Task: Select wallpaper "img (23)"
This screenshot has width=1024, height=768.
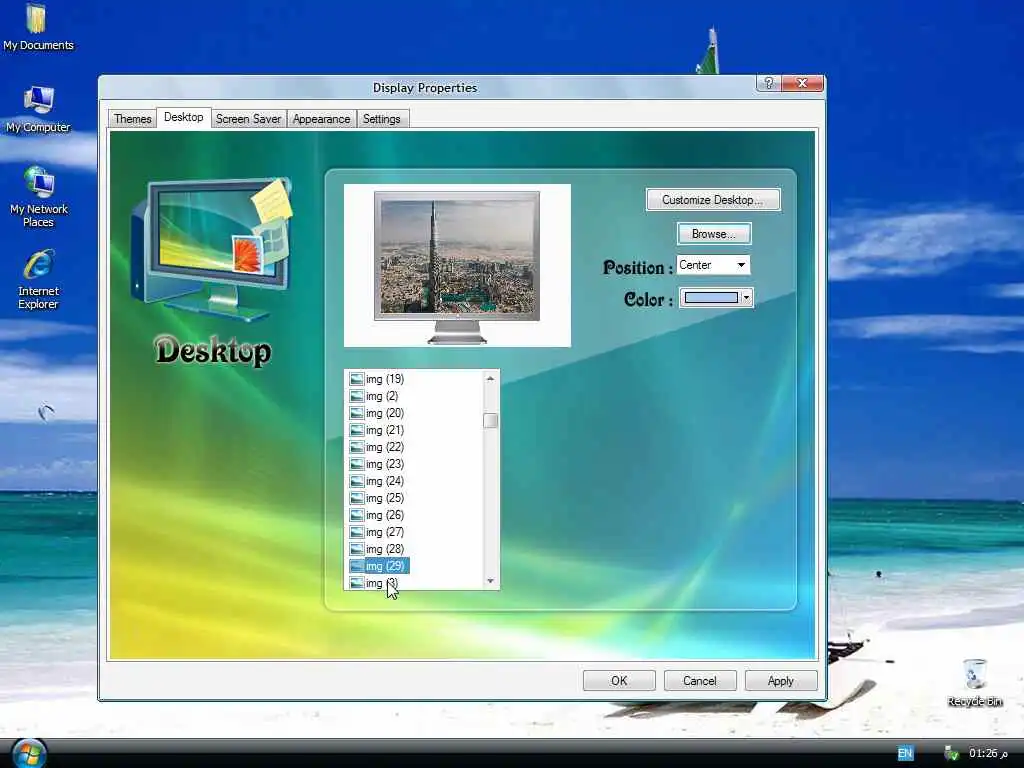Action: 385,464
